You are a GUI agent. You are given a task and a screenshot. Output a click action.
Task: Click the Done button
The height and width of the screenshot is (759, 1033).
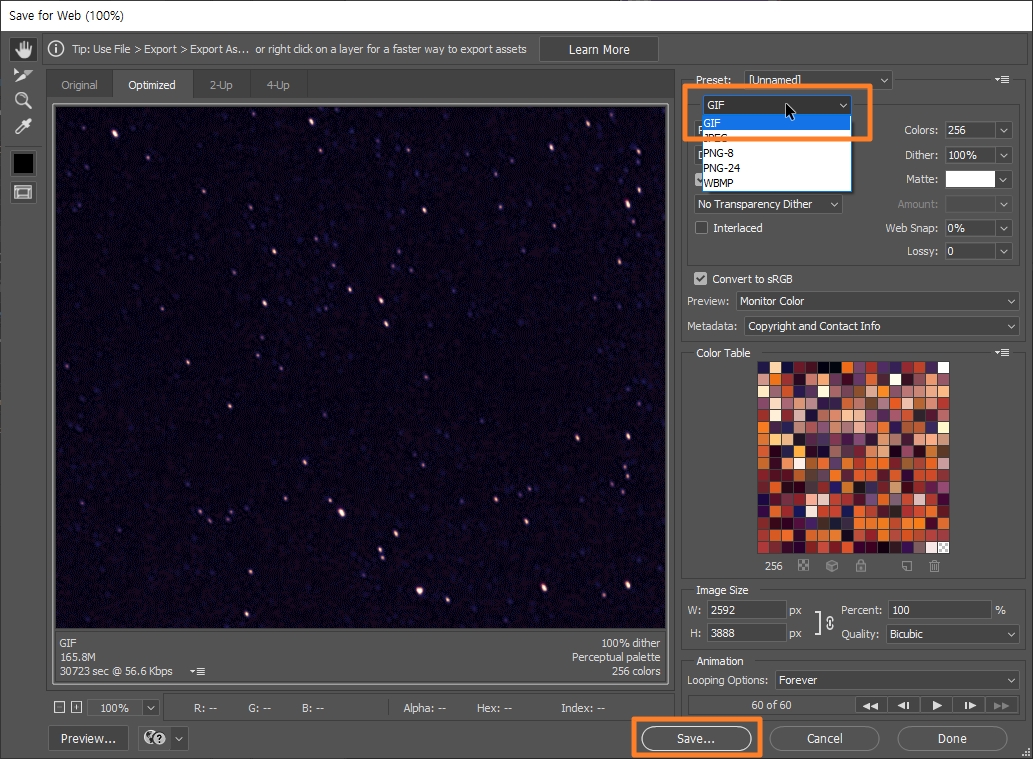tap(952, 739)
